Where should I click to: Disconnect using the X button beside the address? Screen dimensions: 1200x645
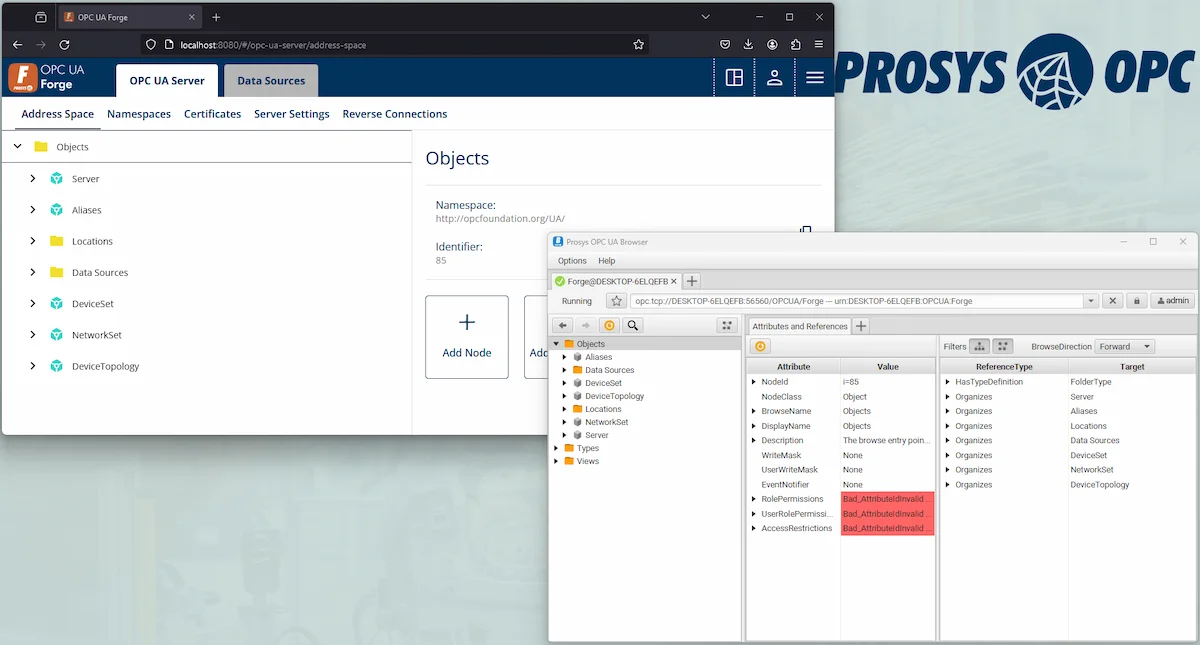(x=1112, y=301)
